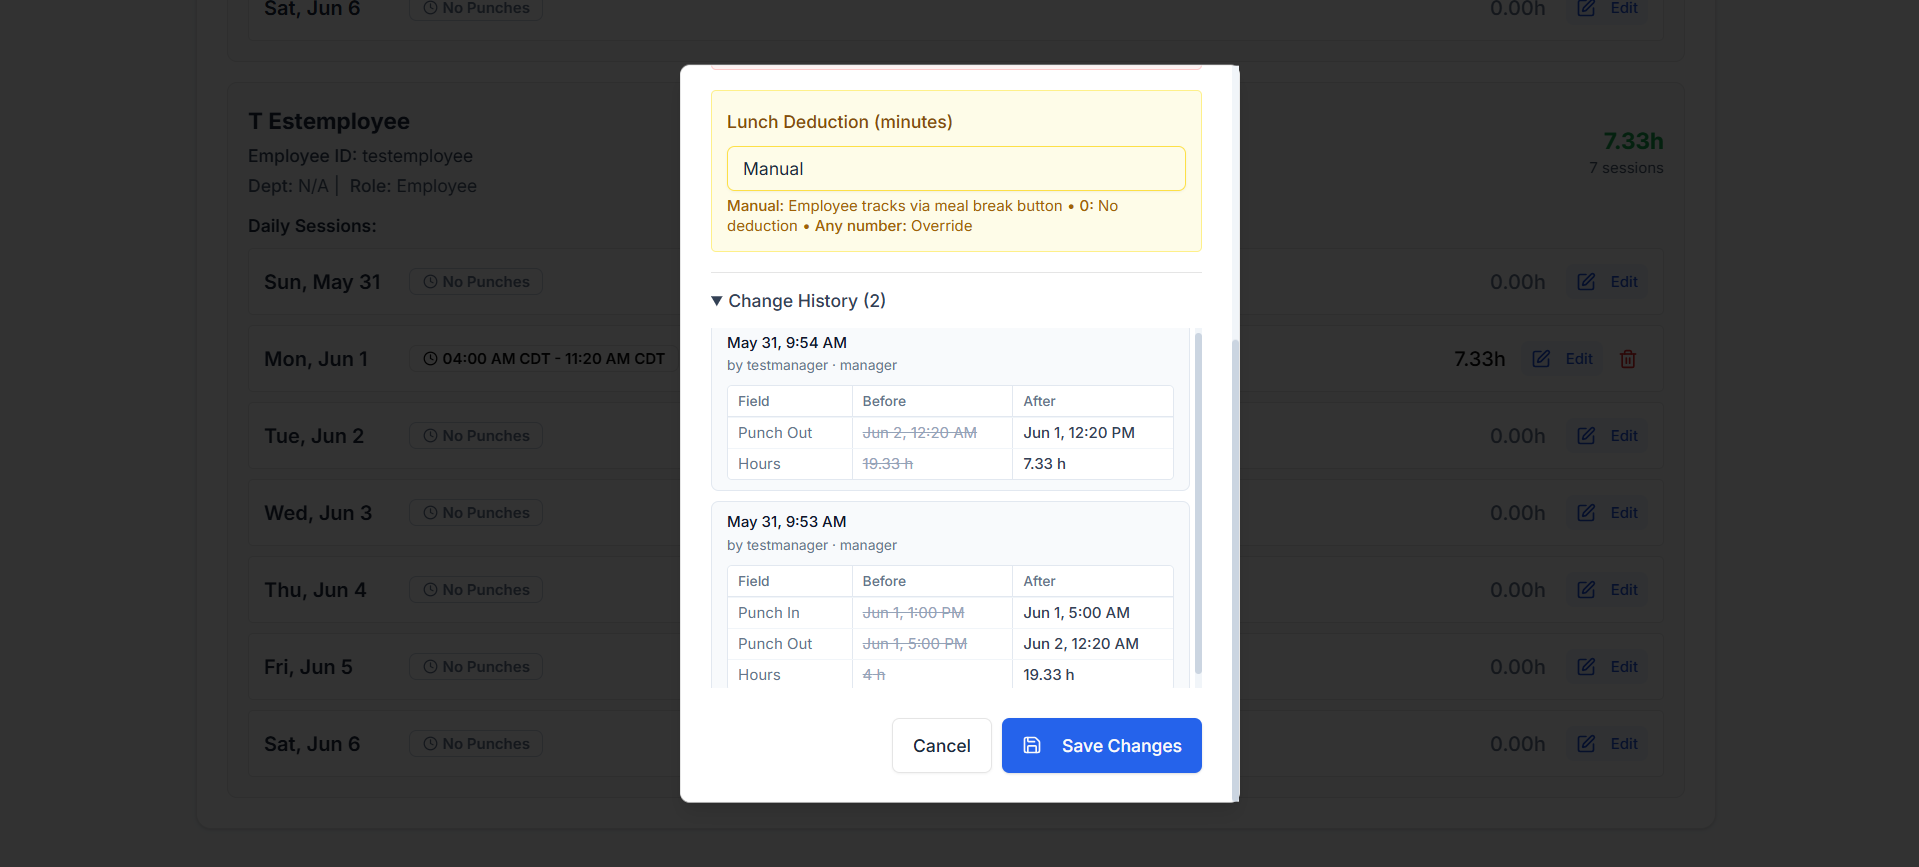Screen dimensions: 1919x867
Task: Click the 04:00 AM CDT - 11:20 AM CDT punch badge
Action: [543, 359]
